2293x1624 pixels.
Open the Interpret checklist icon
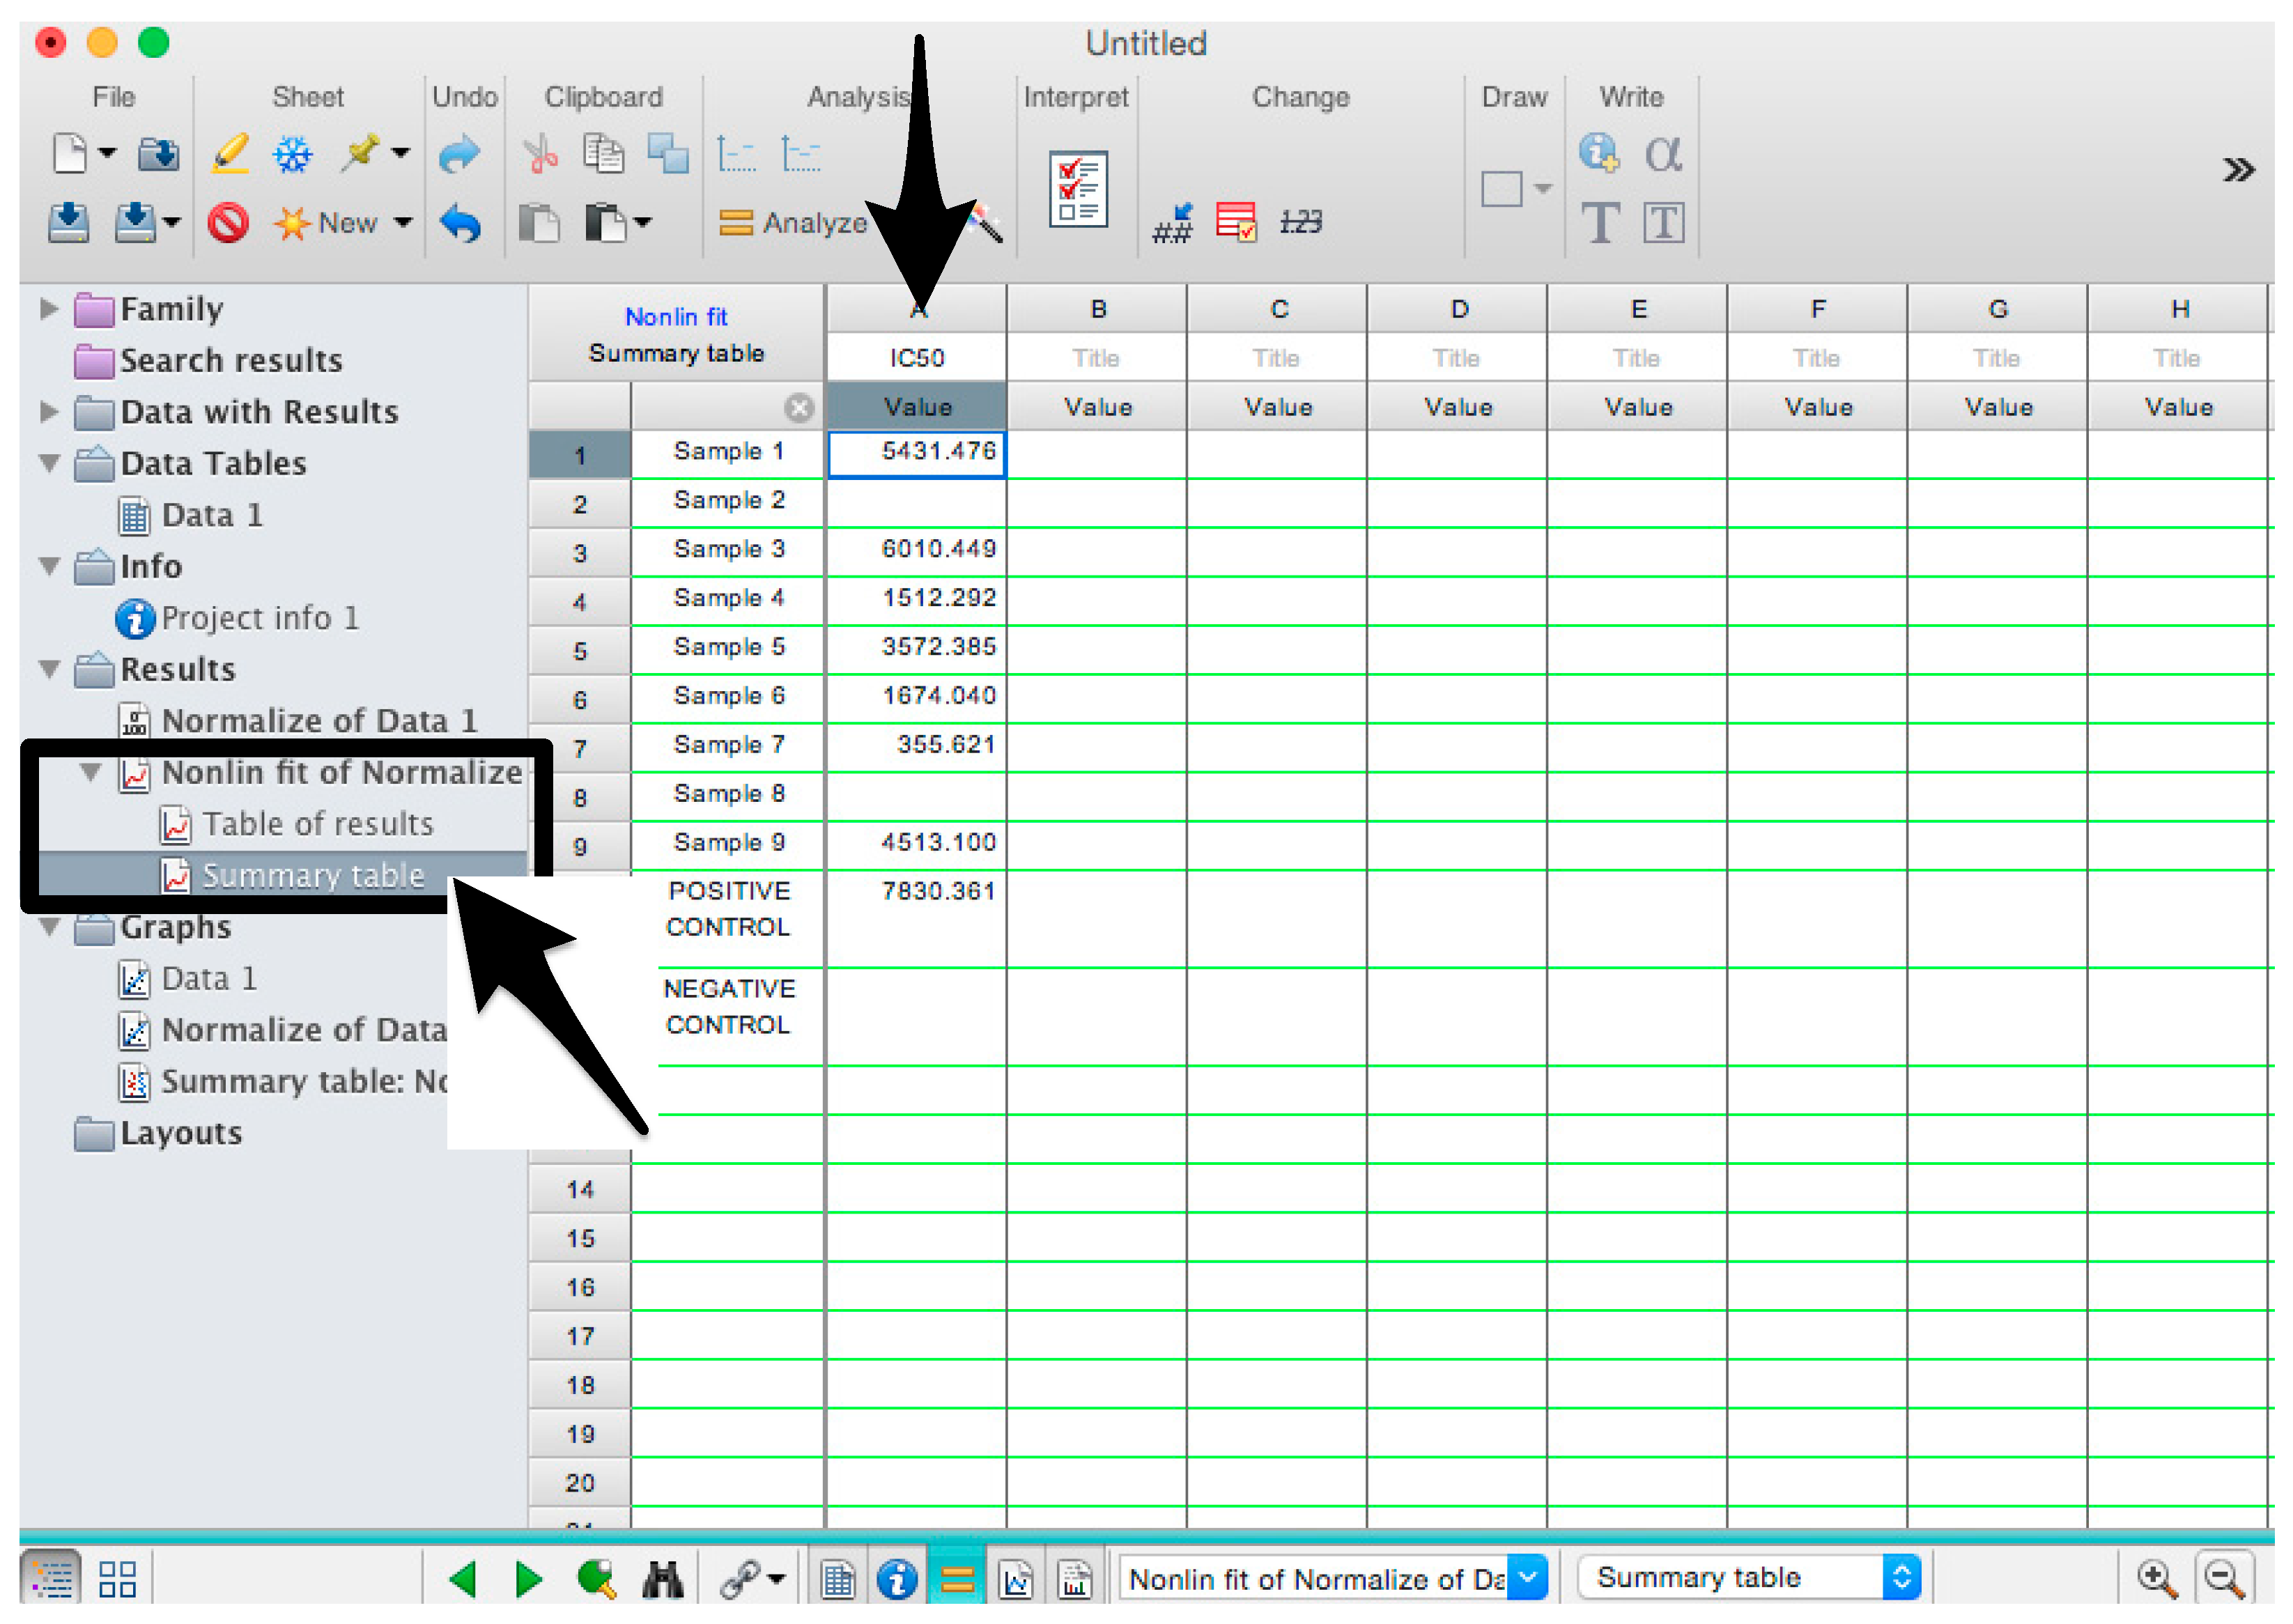[1077, 188]
